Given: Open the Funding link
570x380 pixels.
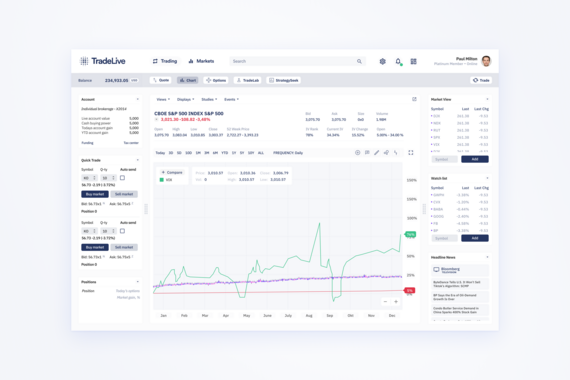Looking at the screenshot, I should 87,143.
